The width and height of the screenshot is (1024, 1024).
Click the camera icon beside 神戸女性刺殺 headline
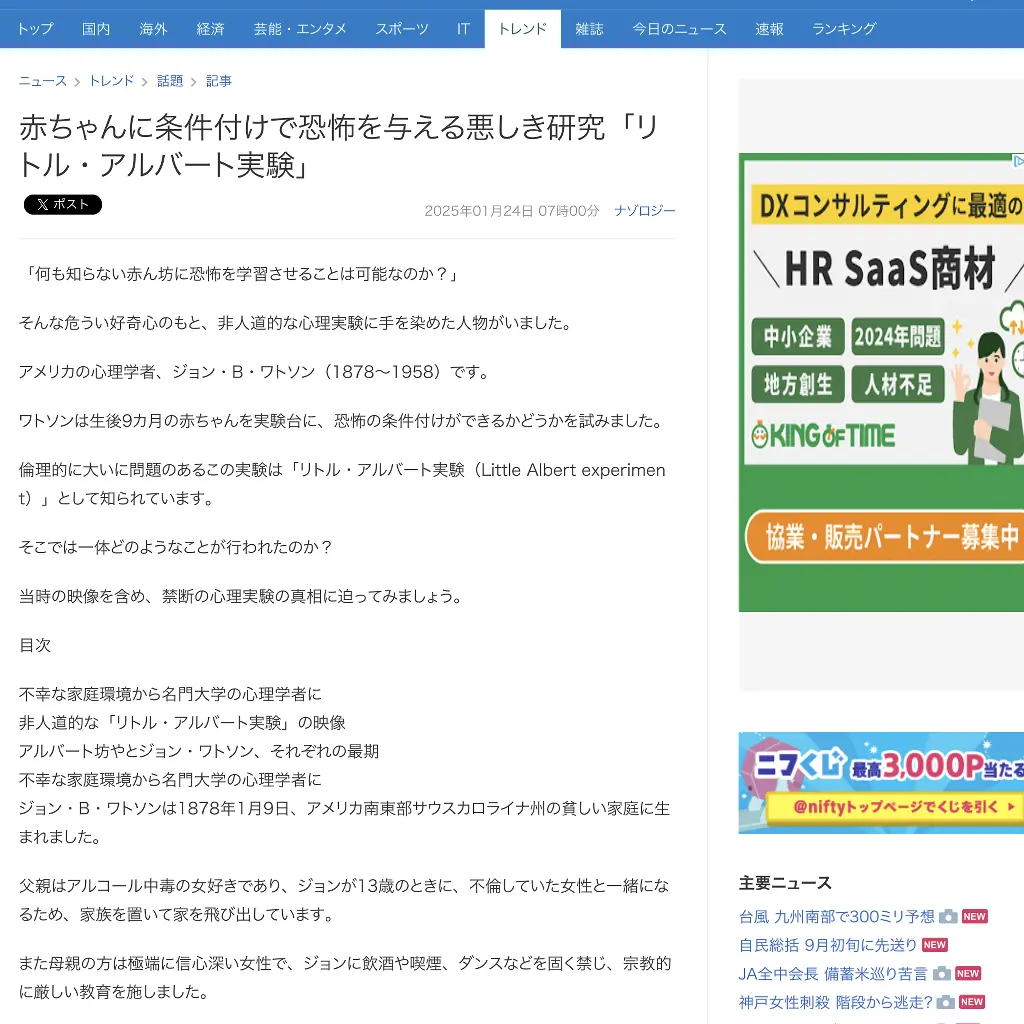[944, 1002]
